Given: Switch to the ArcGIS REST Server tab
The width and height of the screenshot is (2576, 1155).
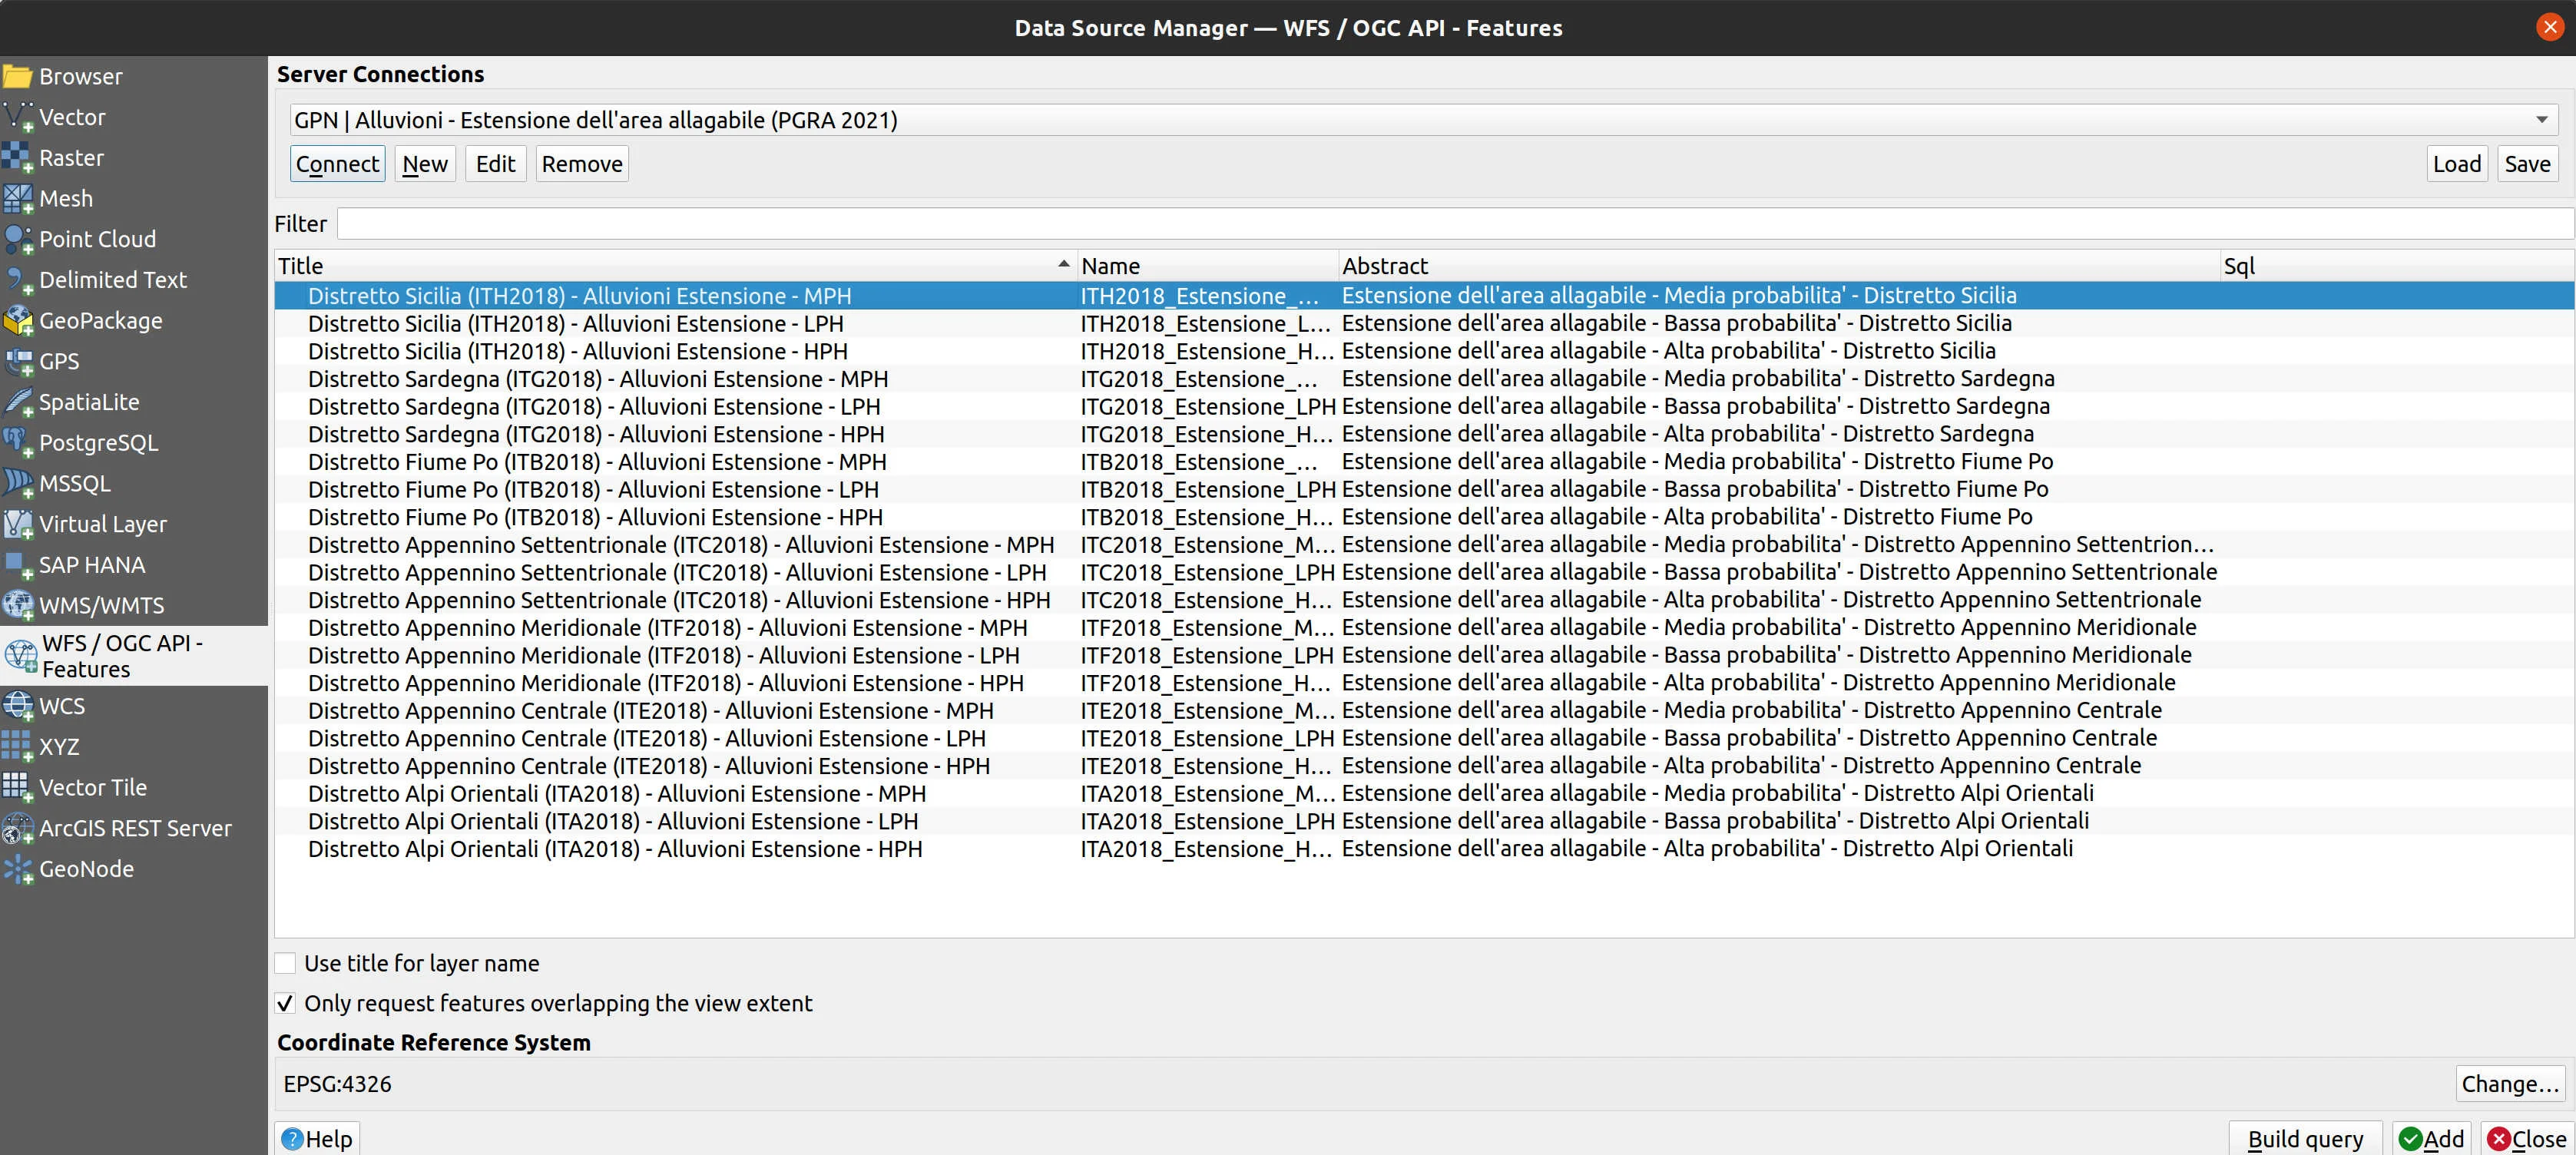Looking at the screenshot, I should pyautogui.click(x=134, y=829).
